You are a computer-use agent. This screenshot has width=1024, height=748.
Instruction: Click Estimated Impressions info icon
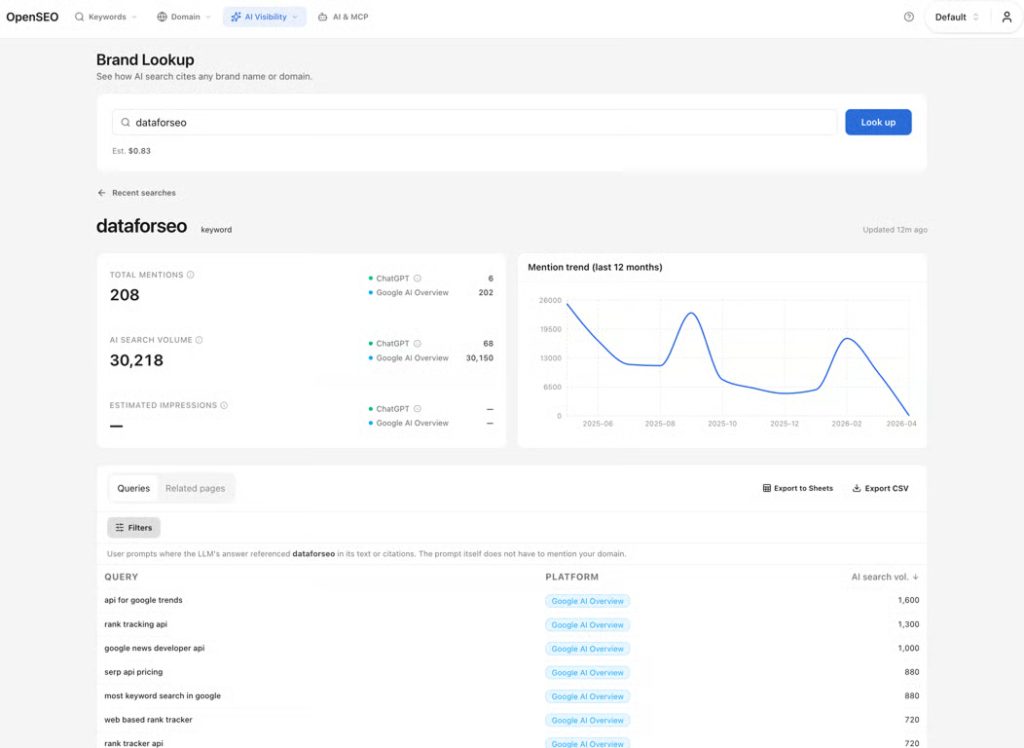click(x=224, y=406)
